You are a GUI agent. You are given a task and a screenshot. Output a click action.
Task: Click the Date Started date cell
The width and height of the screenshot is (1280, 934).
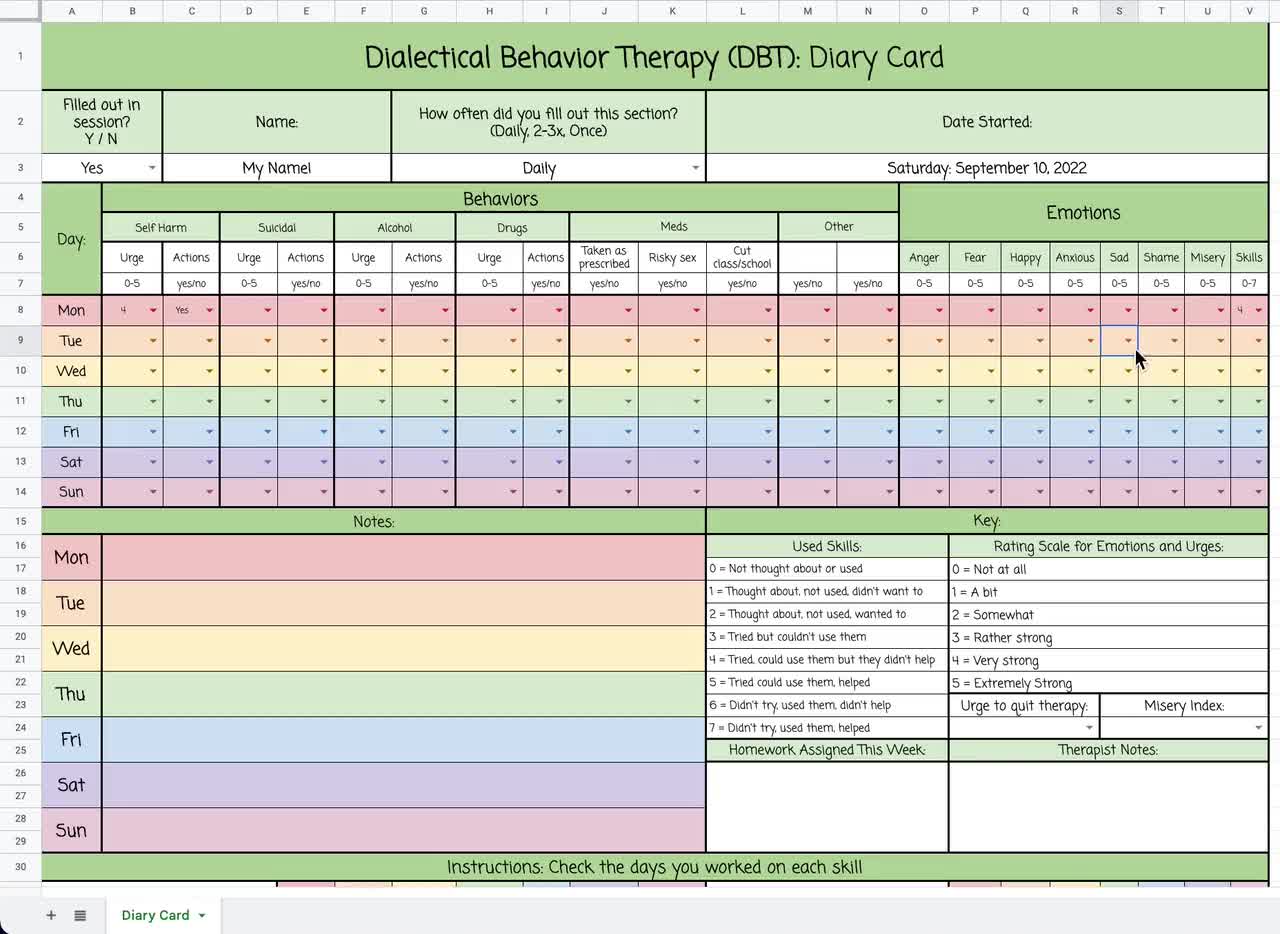[987, 167]
